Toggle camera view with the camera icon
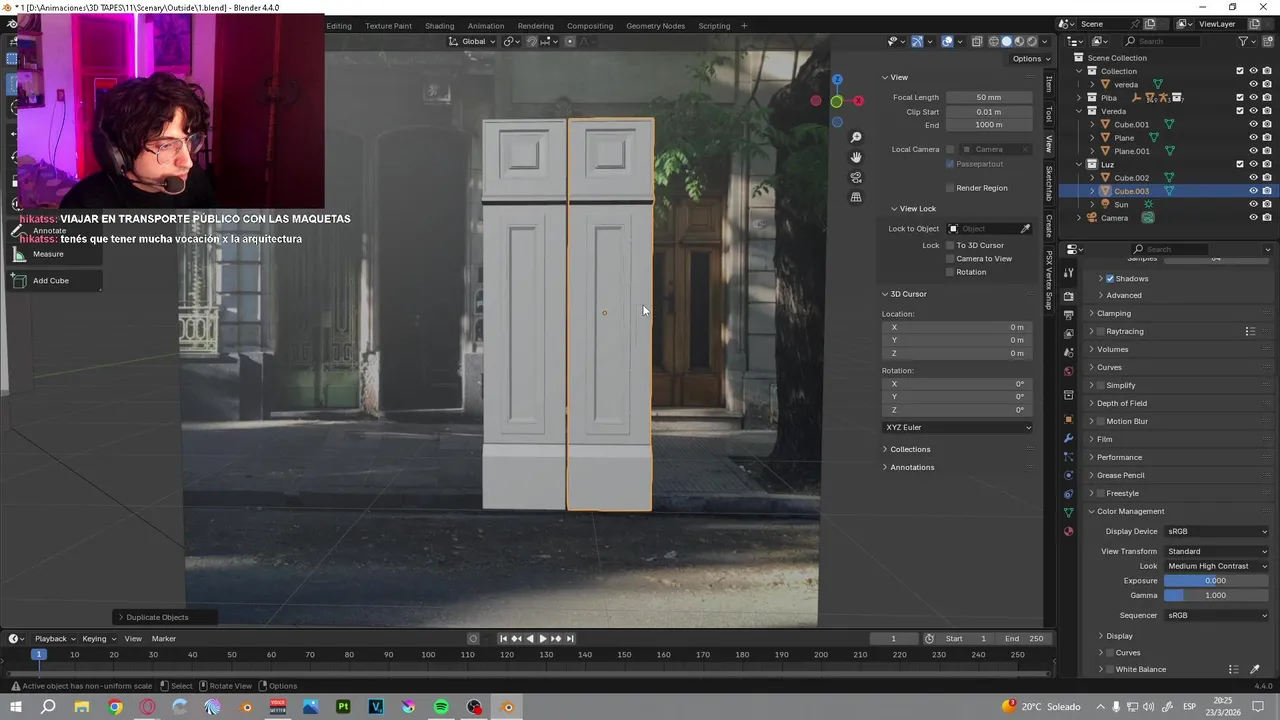This screenshot has width=1280, height=720. 856,177
